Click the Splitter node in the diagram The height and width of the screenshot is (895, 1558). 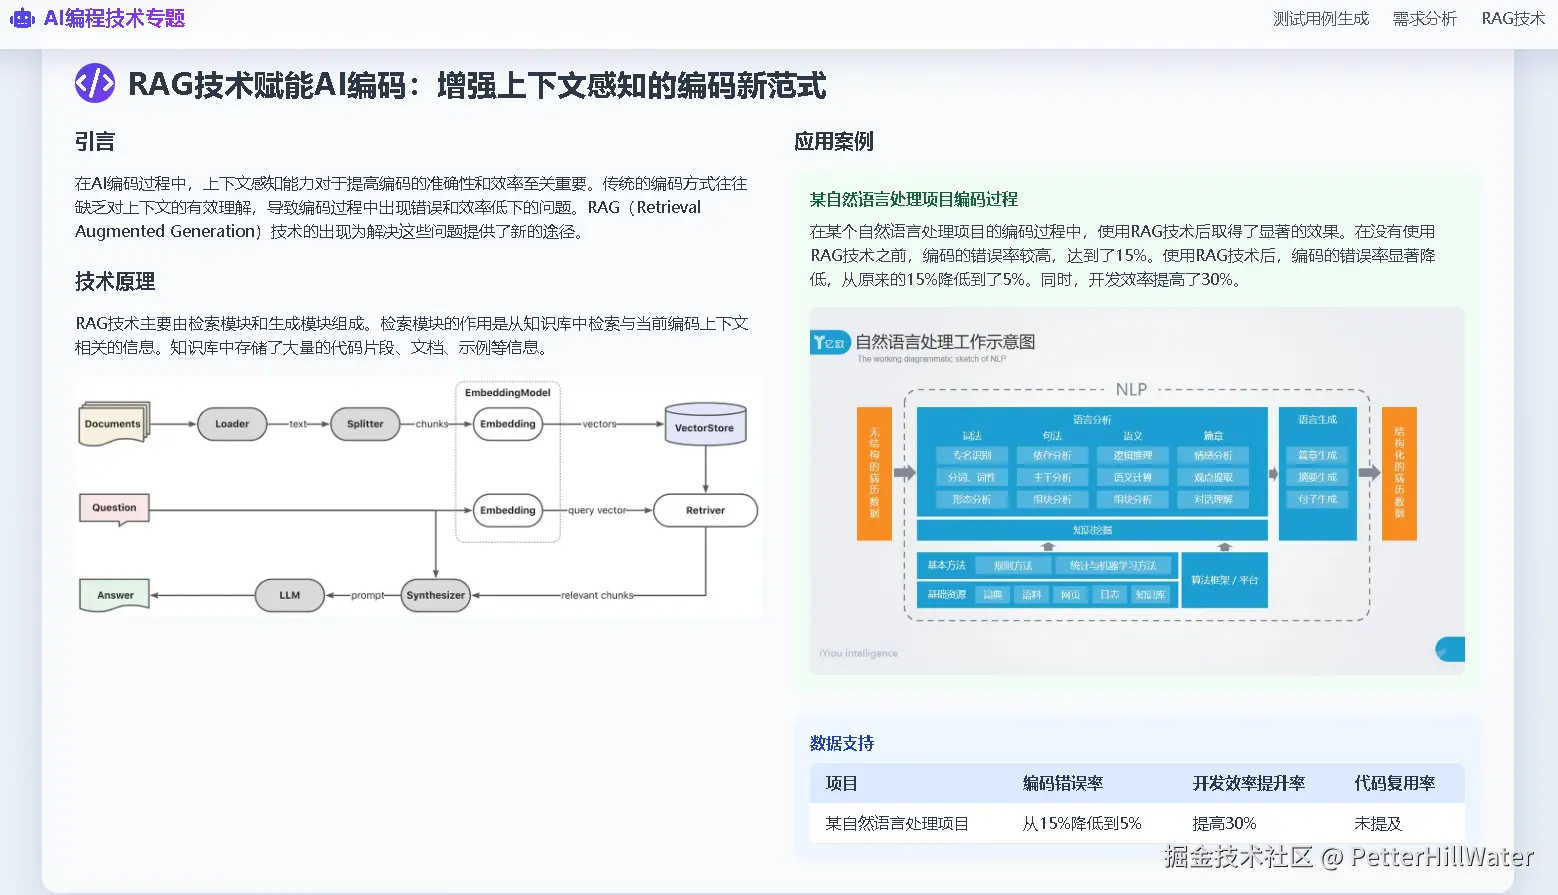coord(365,424)
